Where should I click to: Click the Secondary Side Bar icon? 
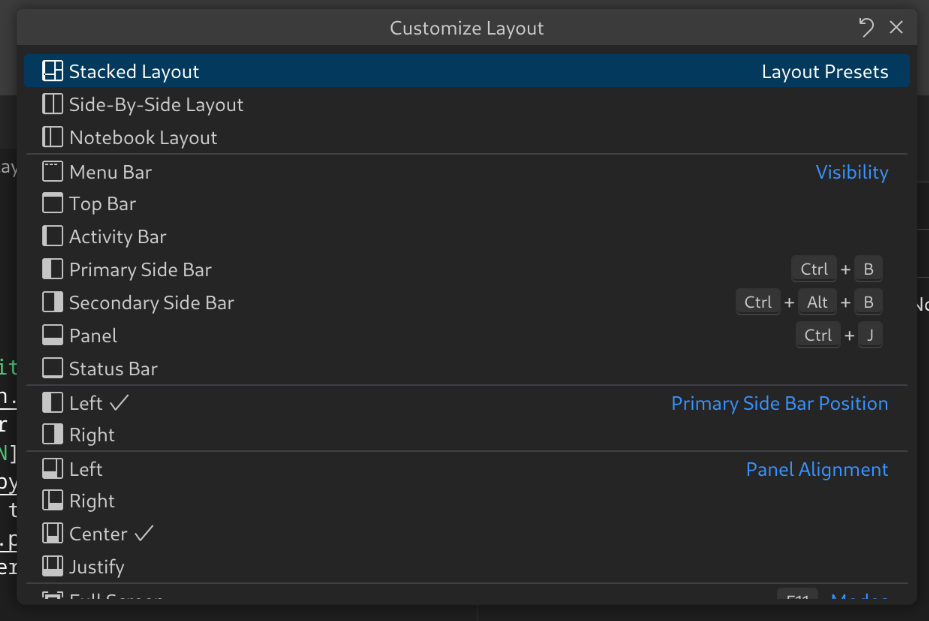[51, 302]
